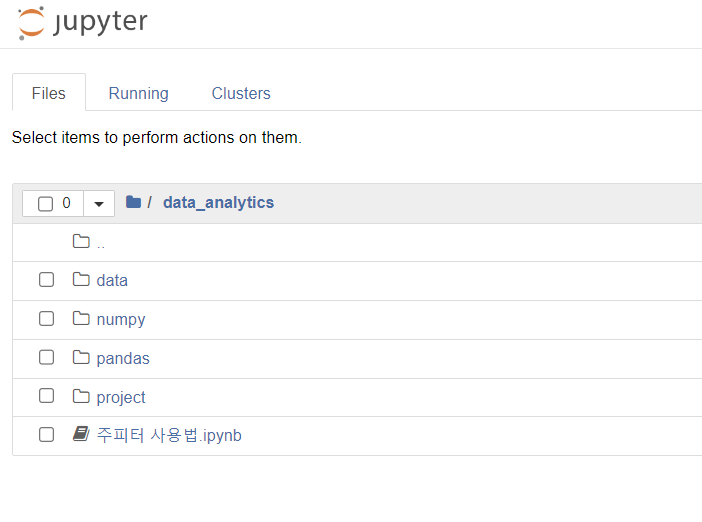Open the 주피터 사용법.ipynb notebook
This screenshot has width=702, height=522.
[x=169, y=435]
